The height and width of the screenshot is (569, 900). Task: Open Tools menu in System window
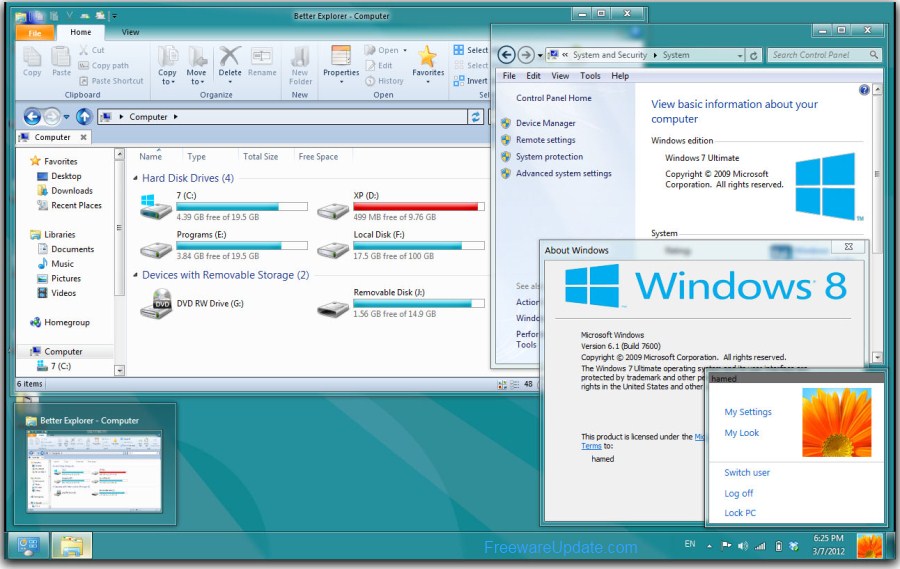tap(590, 75)
